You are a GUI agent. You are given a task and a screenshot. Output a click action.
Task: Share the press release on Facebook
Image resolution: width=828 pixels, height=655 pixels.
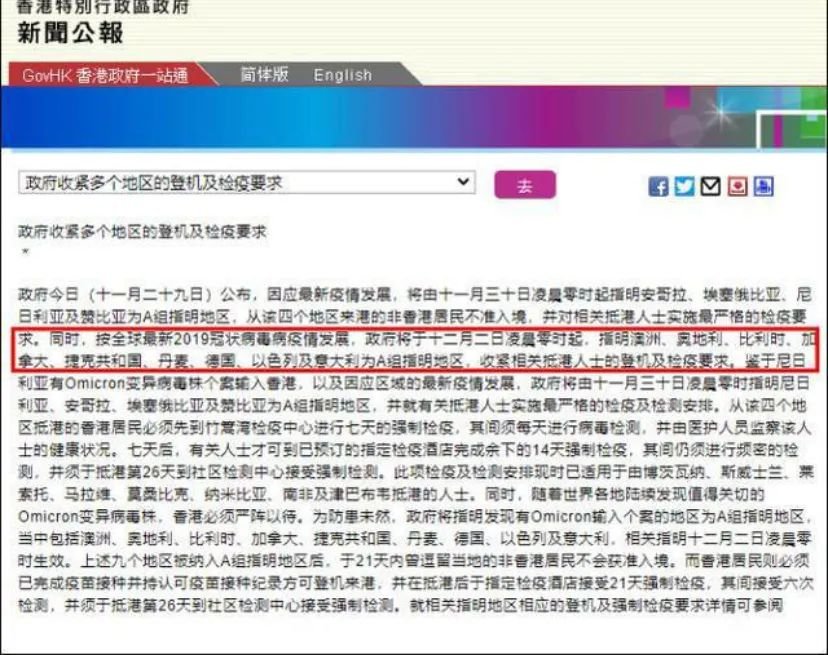pos(657,186)
